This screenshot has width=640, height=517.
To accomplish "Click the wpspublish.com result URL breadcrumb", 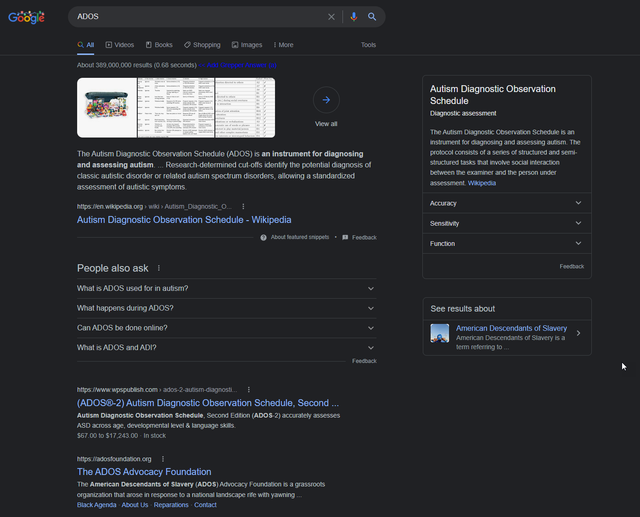I will pyautogui.click(x=157, y=390).
